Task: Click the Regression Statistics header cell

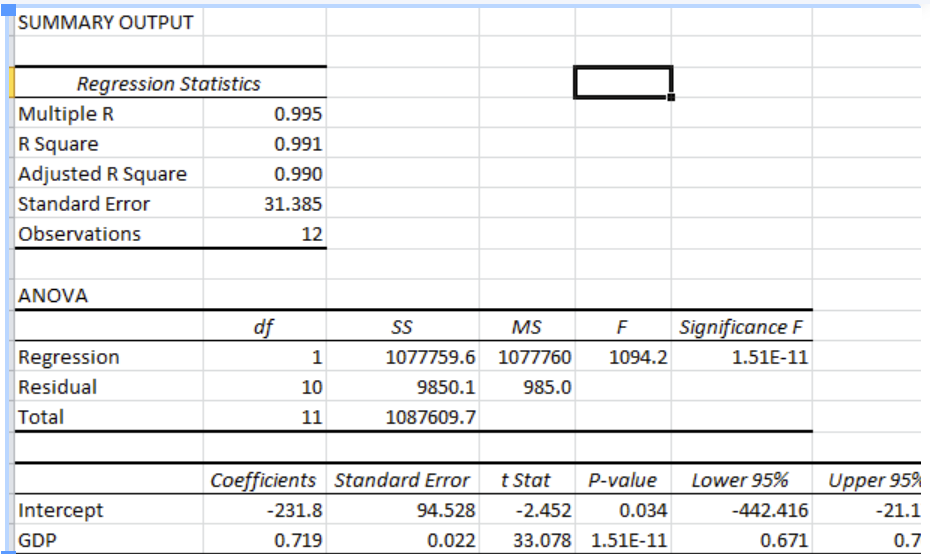Action: coord(170,84)
